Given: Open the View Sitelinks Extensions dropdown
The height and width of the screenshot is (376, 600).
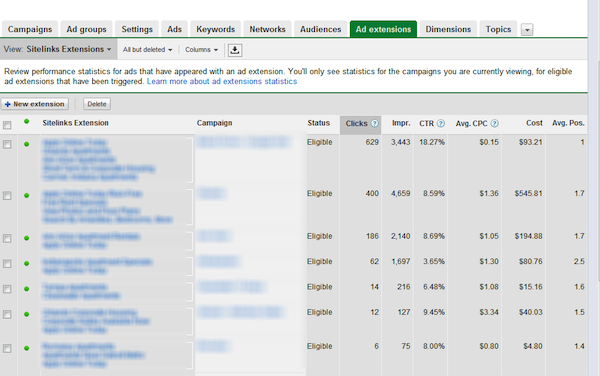Looking at the screenshot, I should [x=58, y=49].
